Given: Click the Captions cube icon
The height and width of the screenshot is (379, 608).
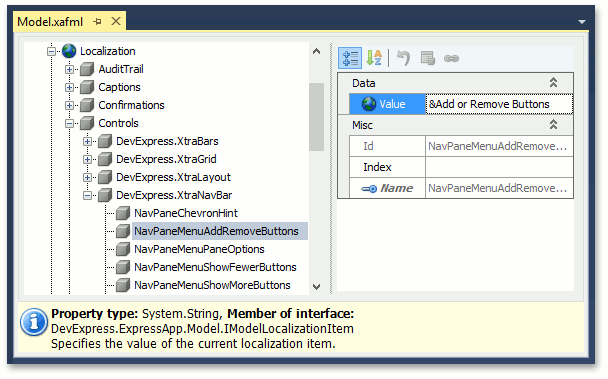Looking at the screenshot, I should pyautogui.click(x=87, y=87).
